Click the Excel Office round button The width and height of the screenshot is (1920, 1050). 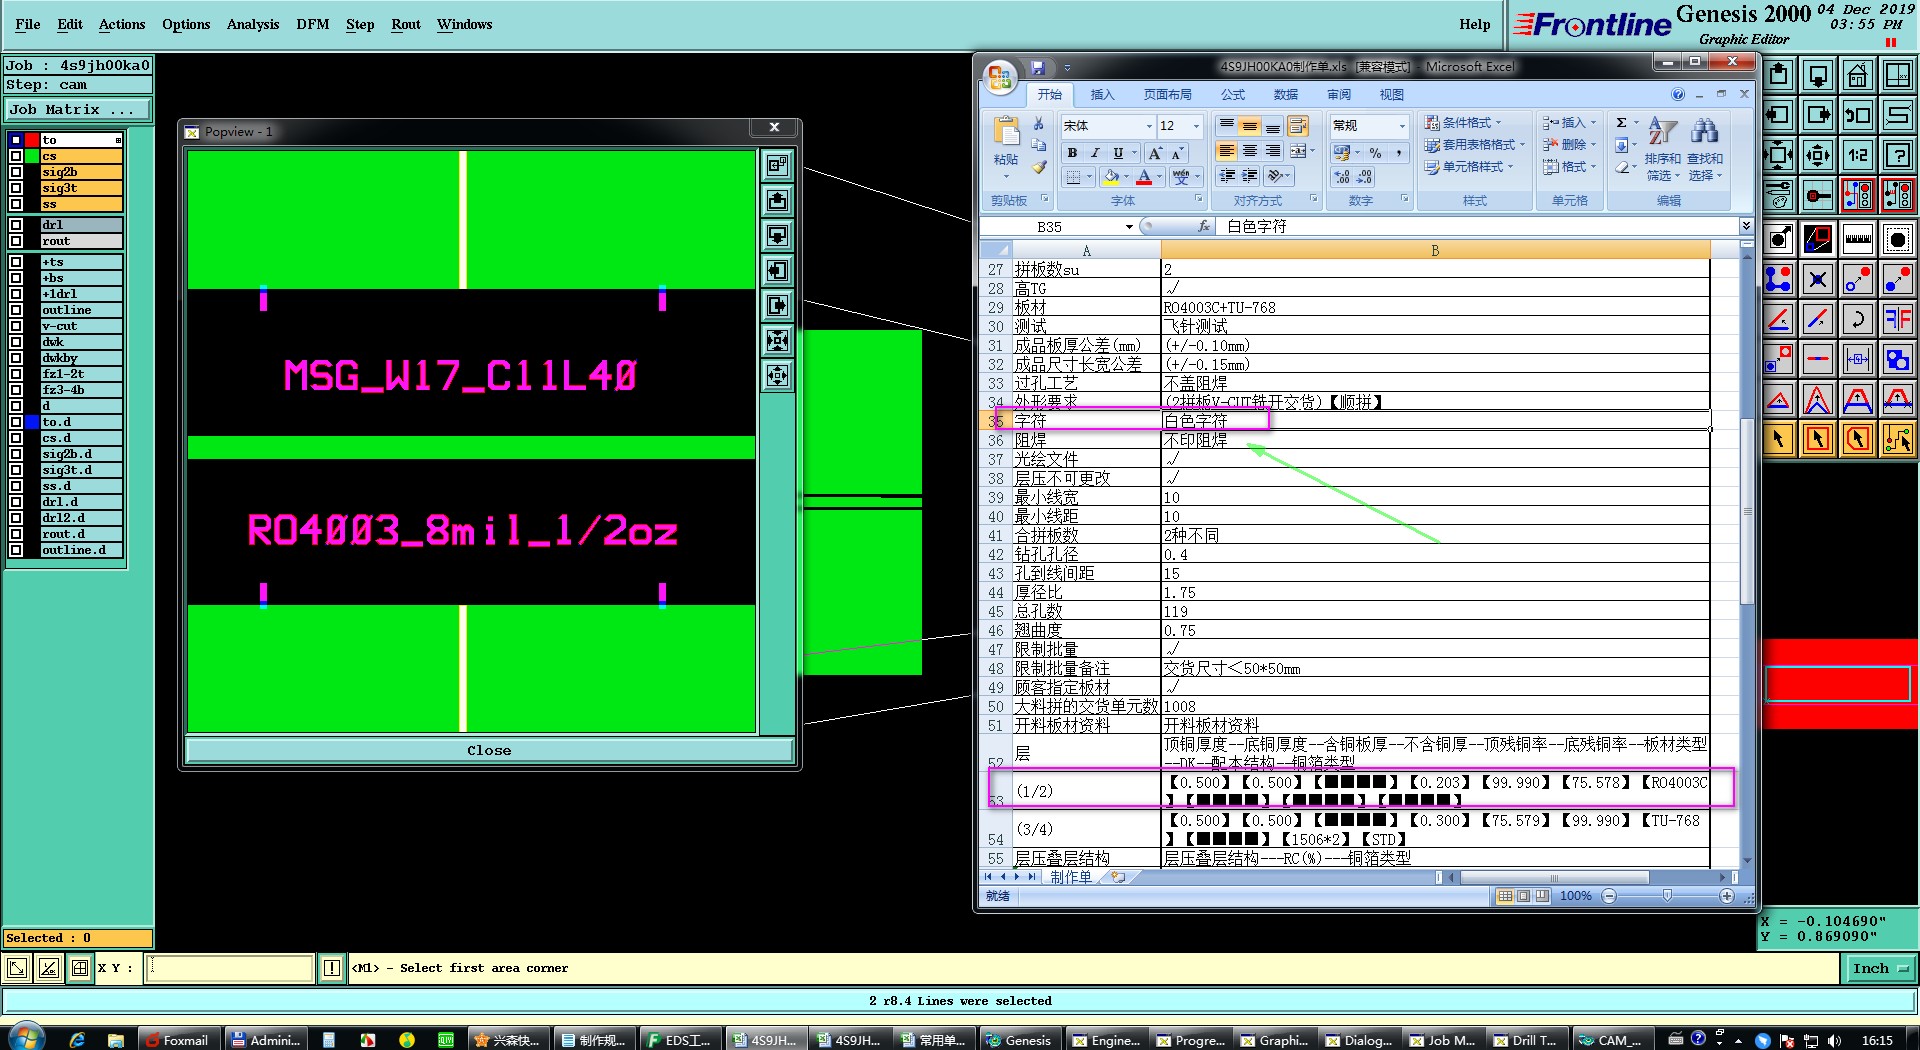click(x=999, y=77)
